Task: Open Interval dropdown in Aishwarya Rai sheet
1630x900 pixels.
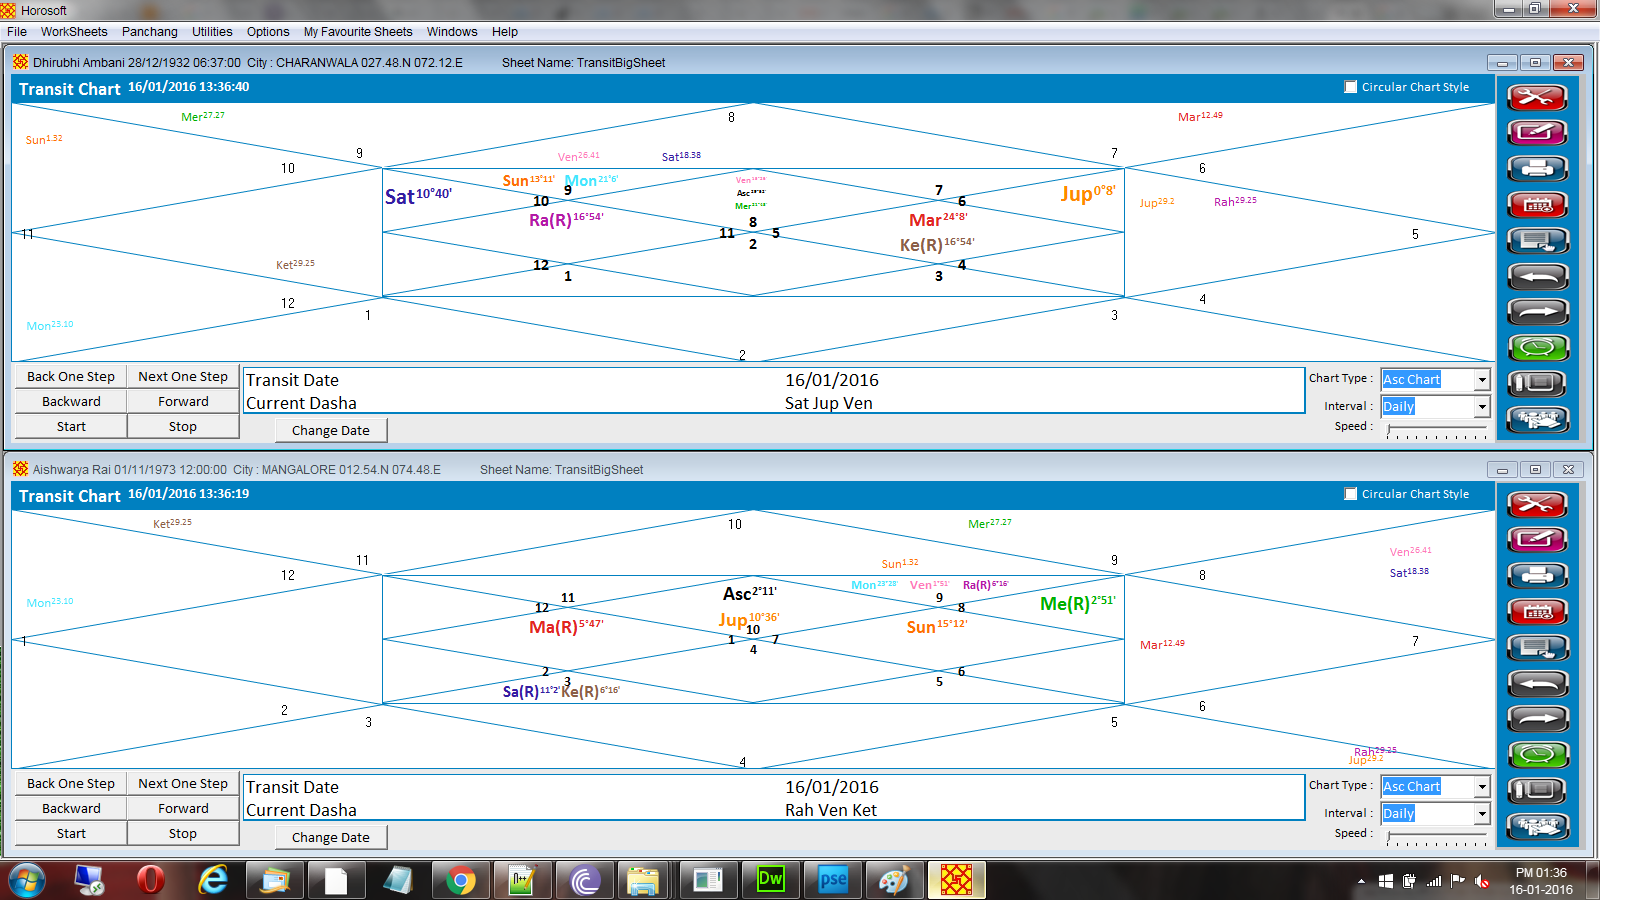Action: [x=1483, y=814]
